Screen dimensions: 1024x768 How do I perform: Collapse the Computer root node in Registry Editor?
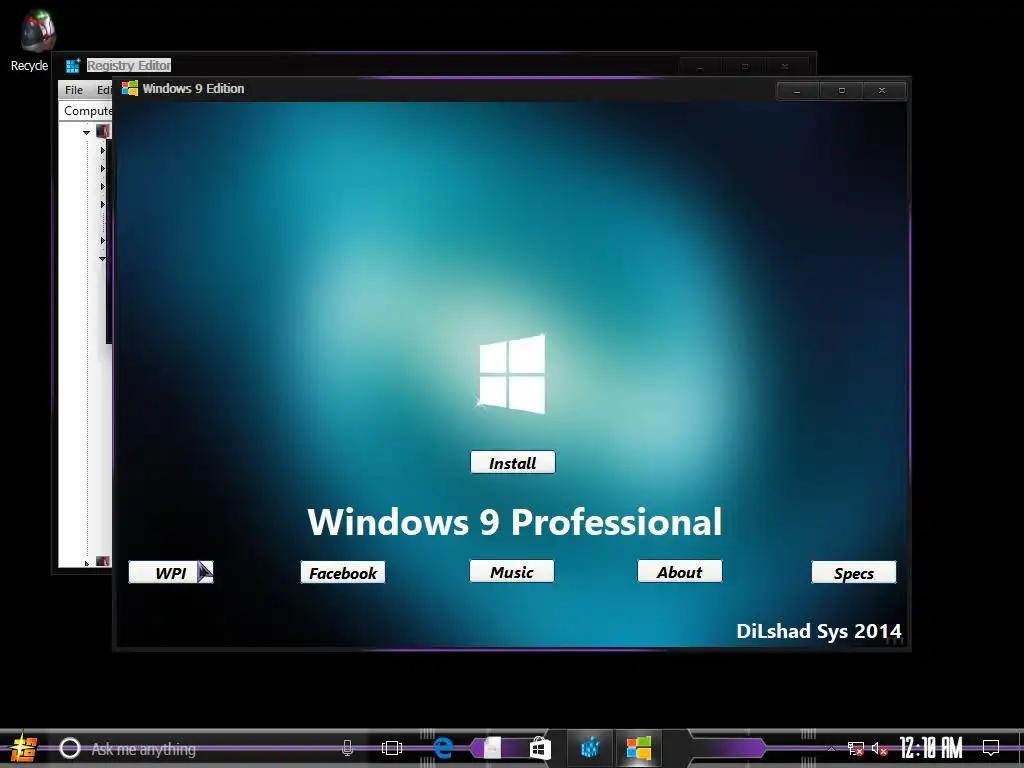tap(86, 133)
